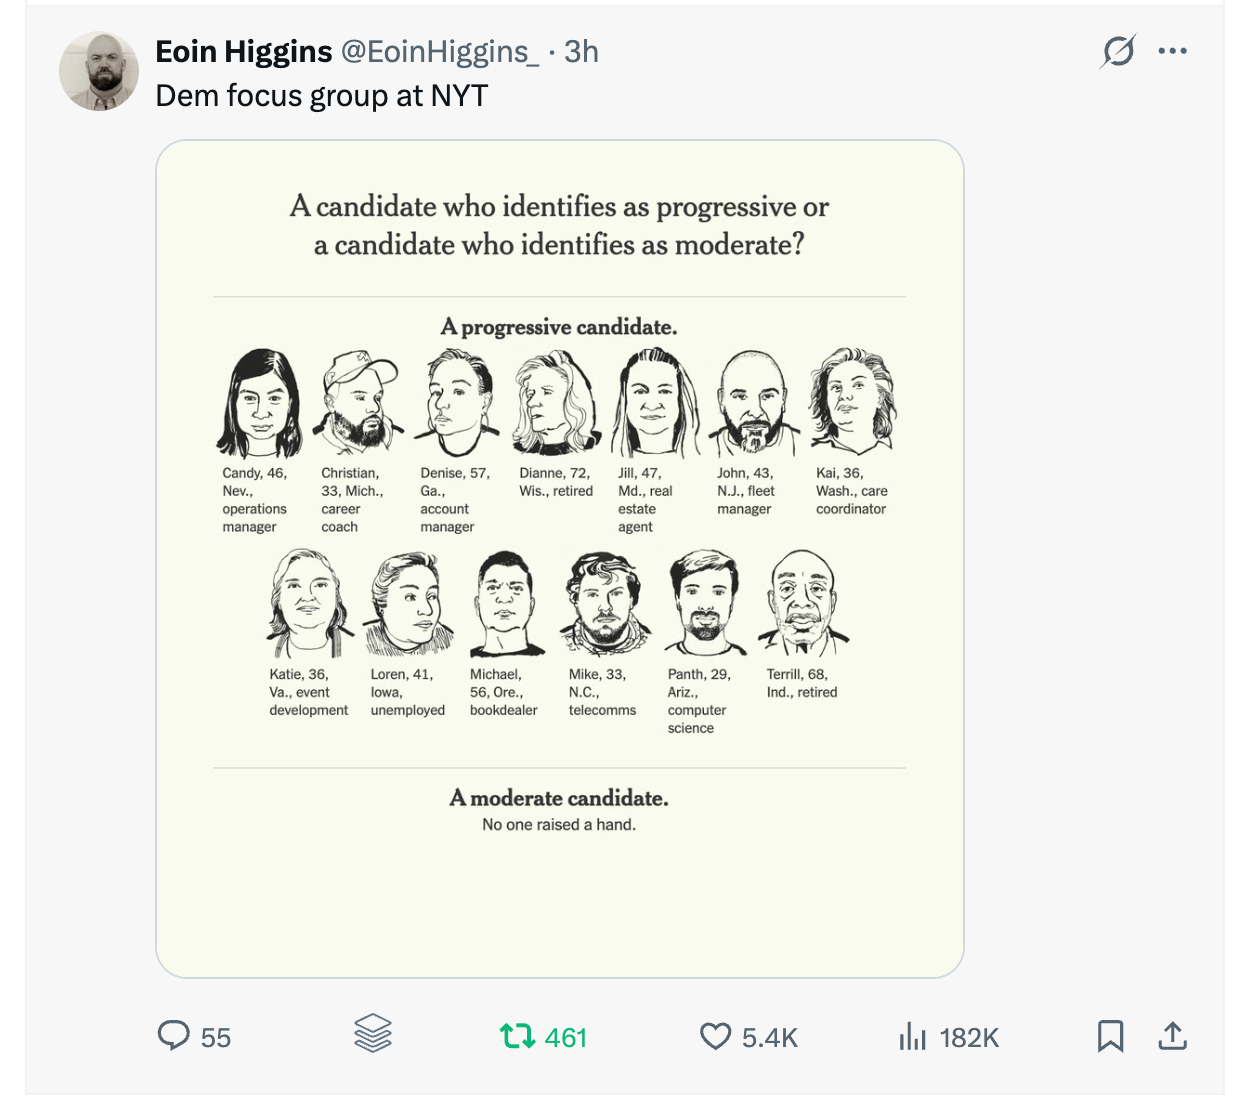Click the 461 retweets count

click(x=565, y=1038)
